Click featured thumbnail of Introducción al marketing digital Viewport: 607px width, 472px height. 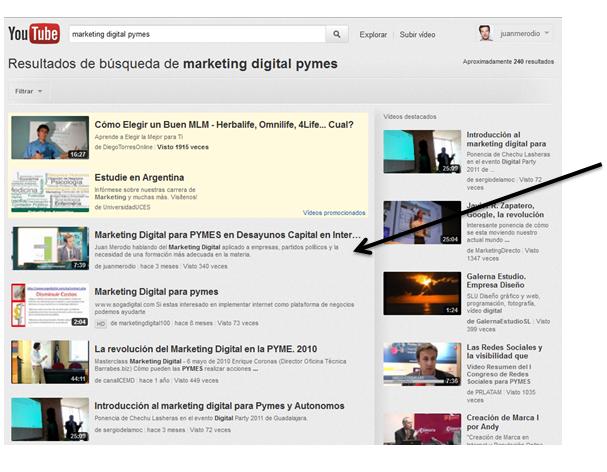tap(422, 151)
